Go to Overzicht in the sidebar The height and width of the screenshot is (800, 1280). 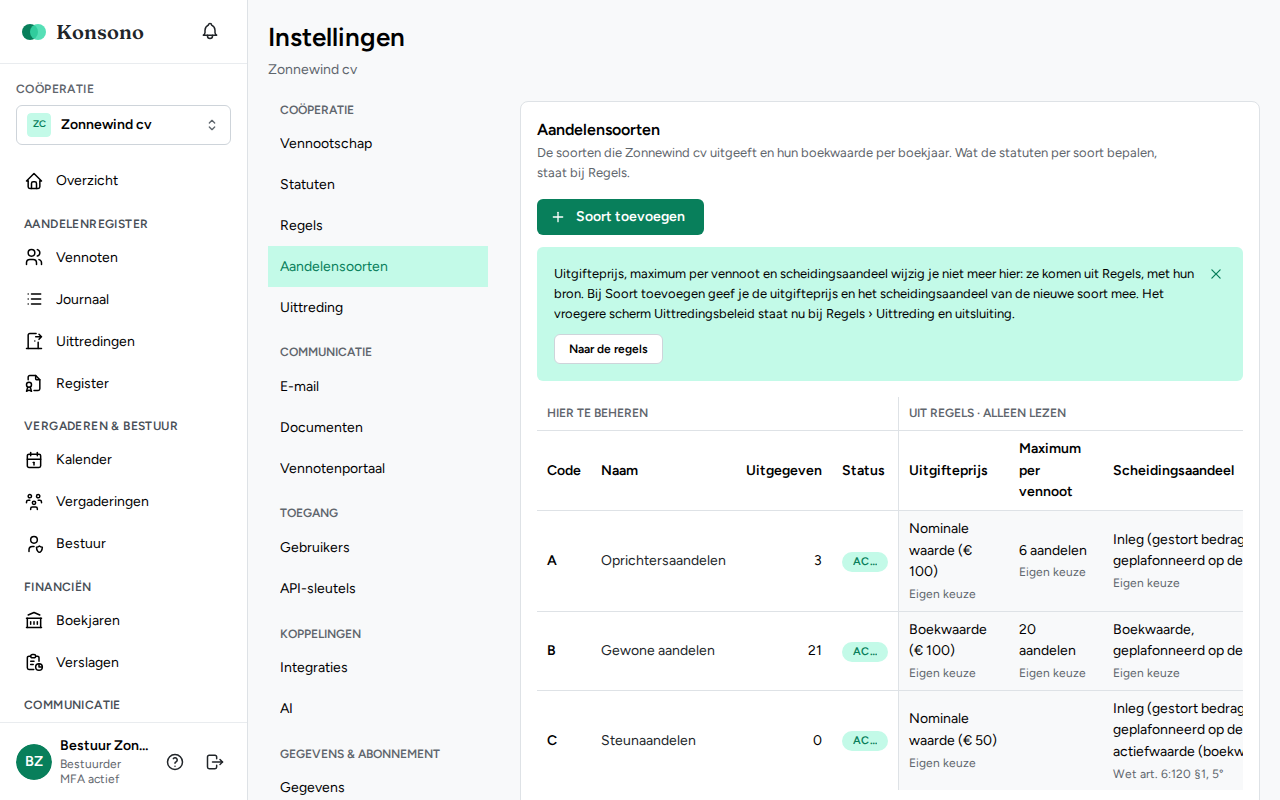click(123, 181)
